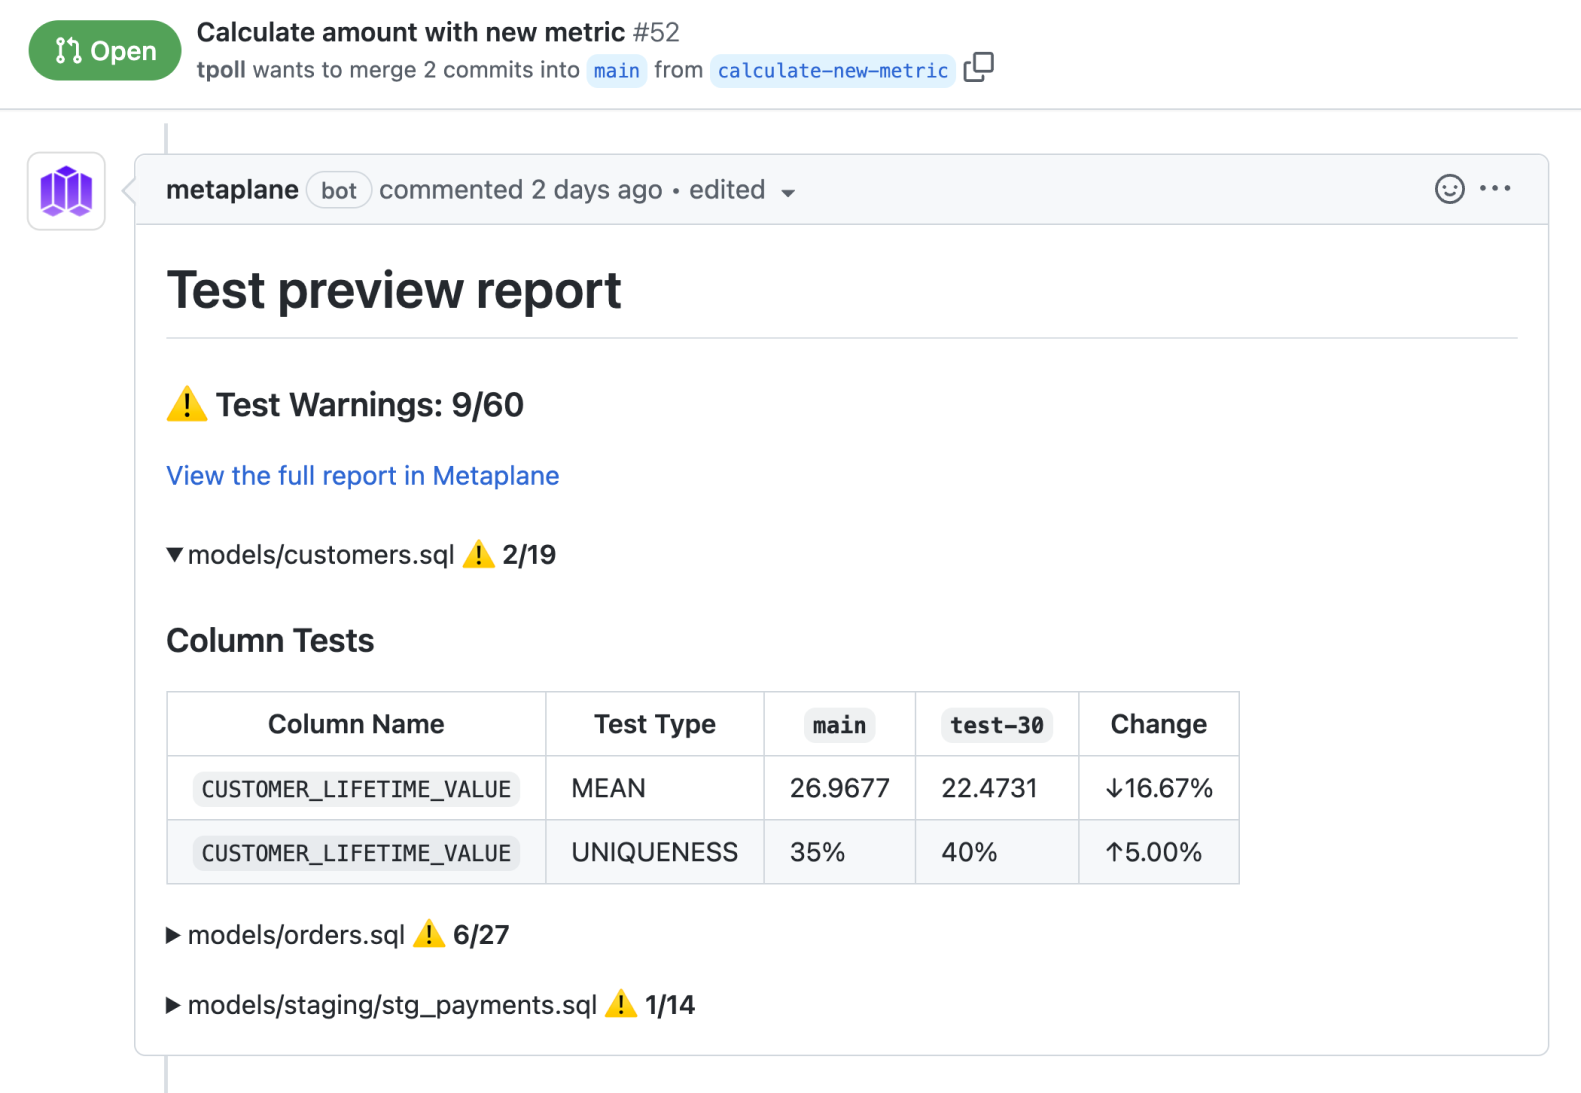Select the test-30 column header

click(x=996, y=725)
